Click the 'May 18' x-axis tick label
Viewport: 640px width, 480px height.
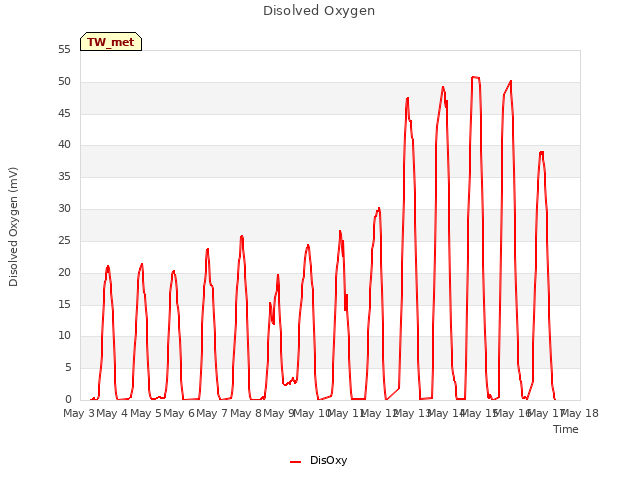(x=580, y=413)
